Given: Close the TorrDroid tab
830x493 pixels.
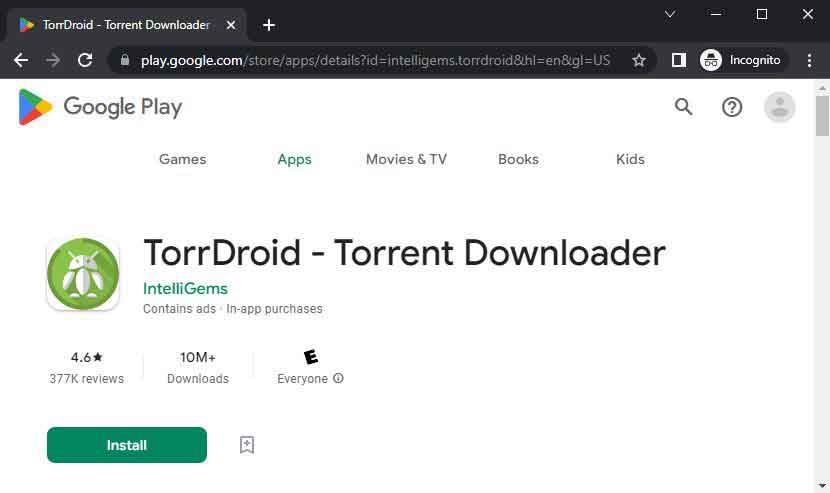Looking at the screenshot, I should (231, 25).
